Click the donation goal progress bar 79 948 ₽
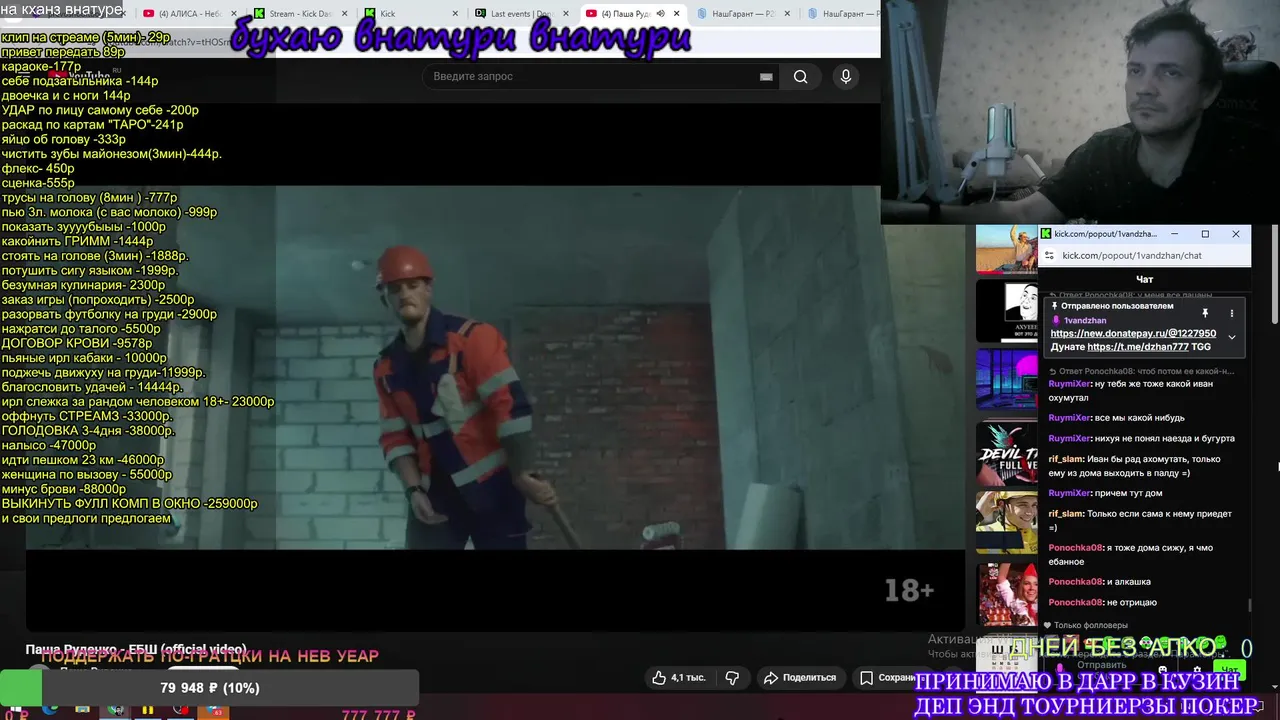Viewport: 1280px width, 720px height. pos(209,688)
